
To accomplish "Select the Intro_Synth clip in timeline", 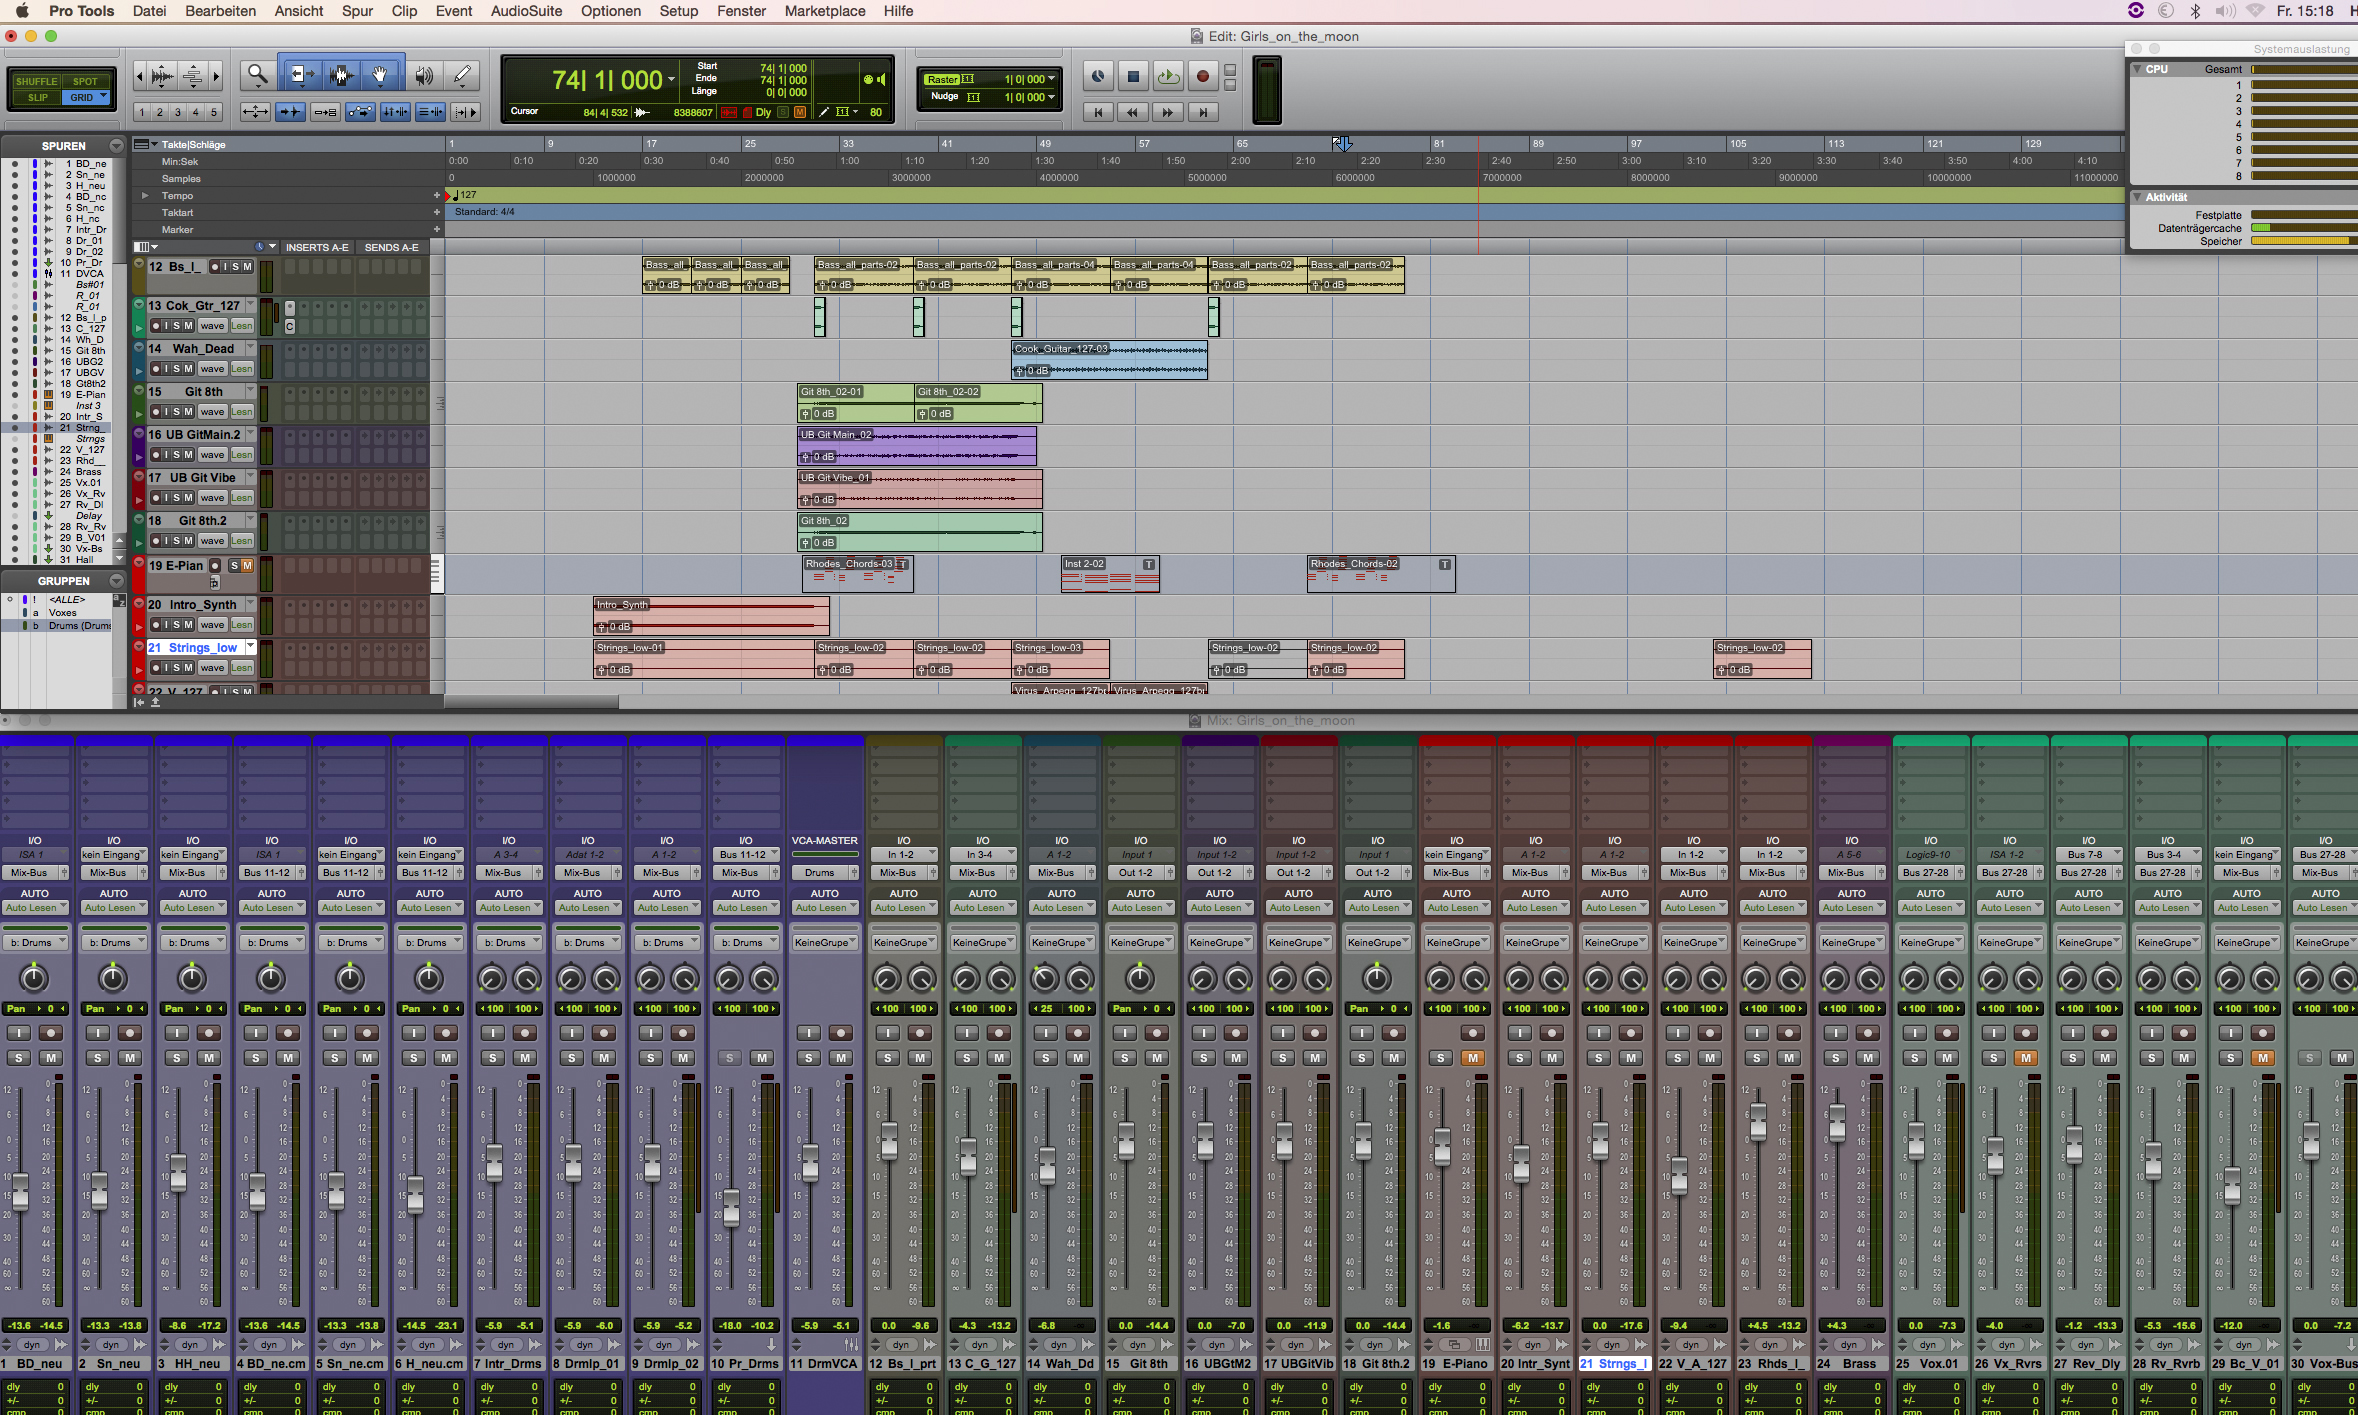I will click(710, 616).
